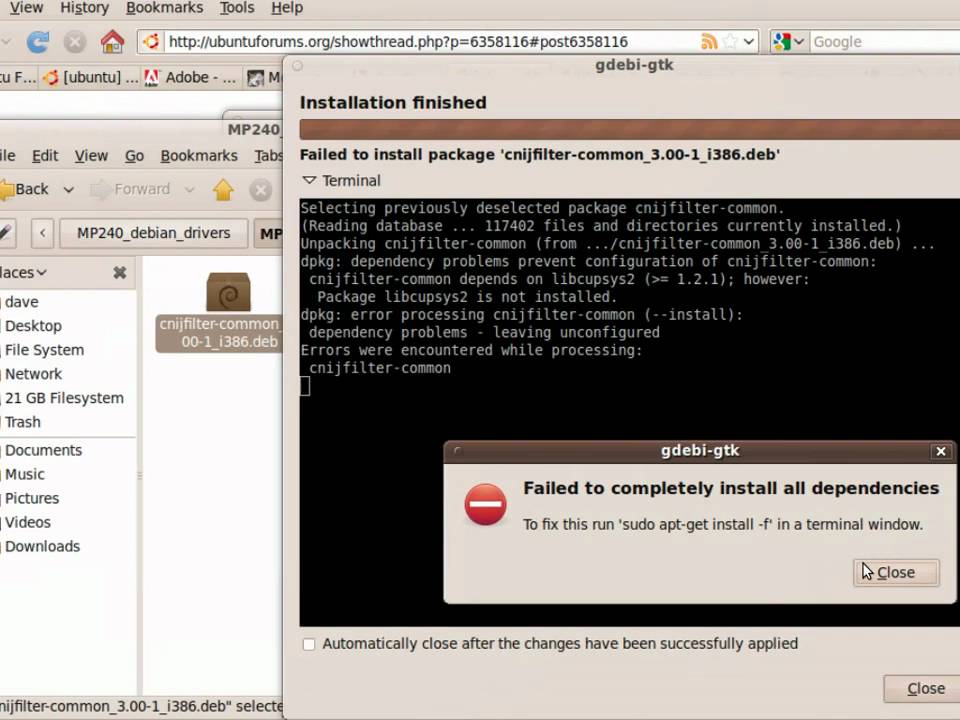Click the file manager Back button
This screenshot has width=960, height=720.
[24, 189]
